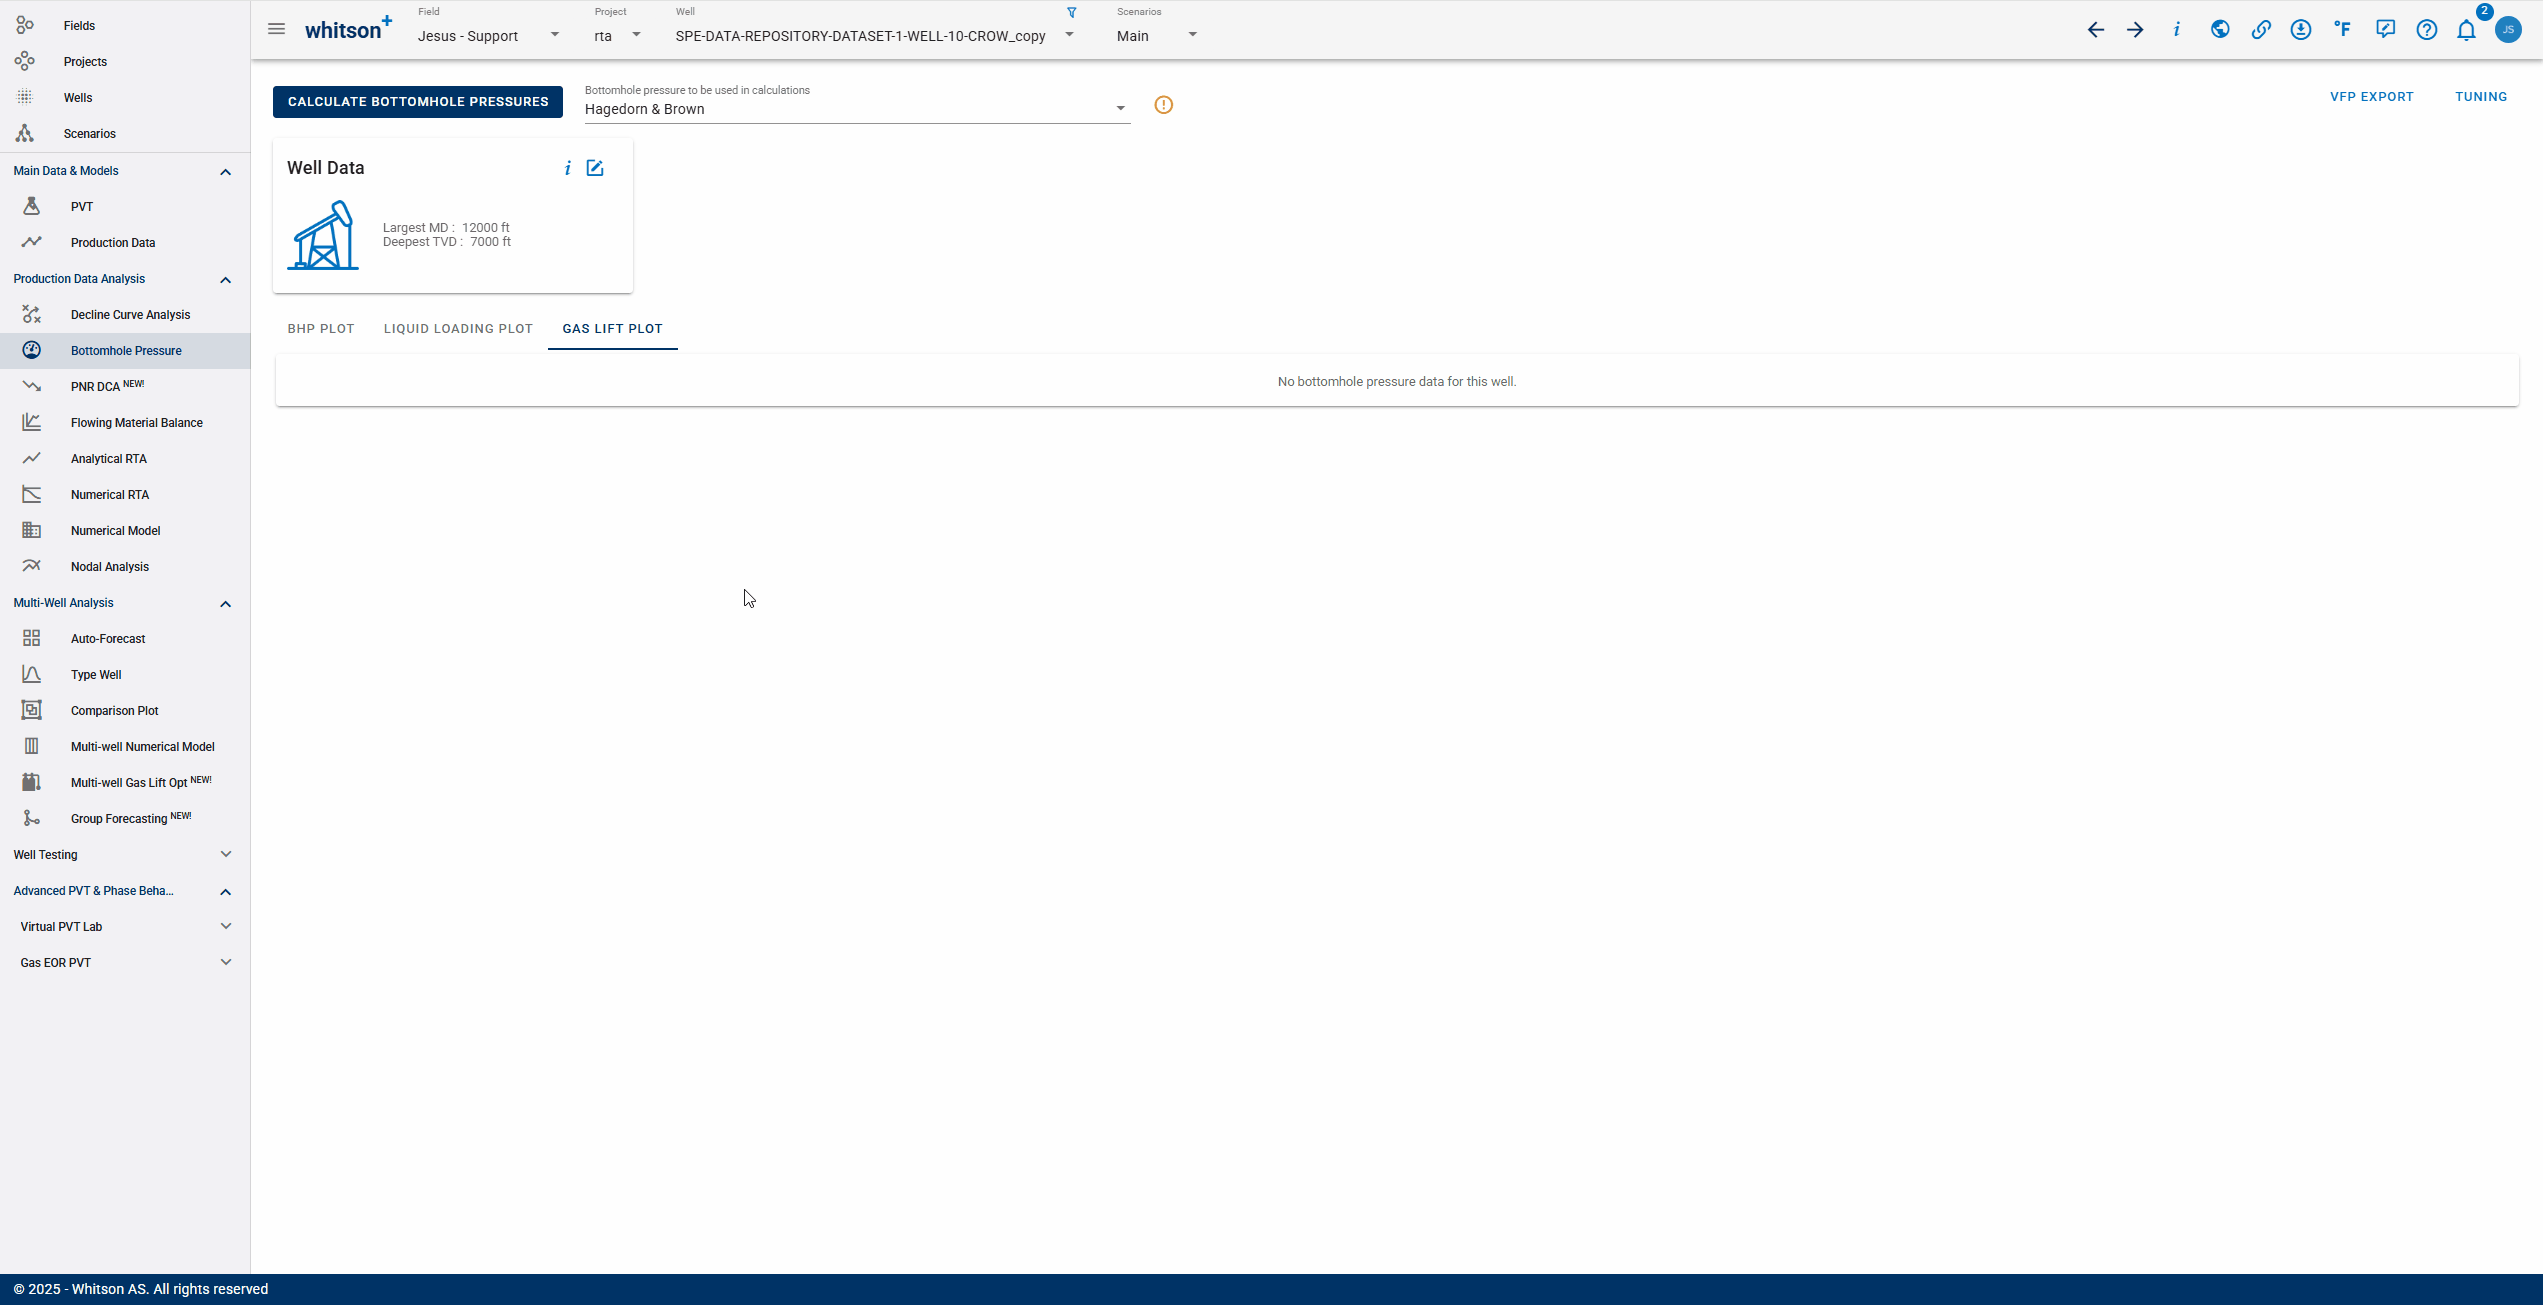The image size is (2543, 1305).
Task: Click the edit Well Data pencil icon
Action: (x=595, y=168)
